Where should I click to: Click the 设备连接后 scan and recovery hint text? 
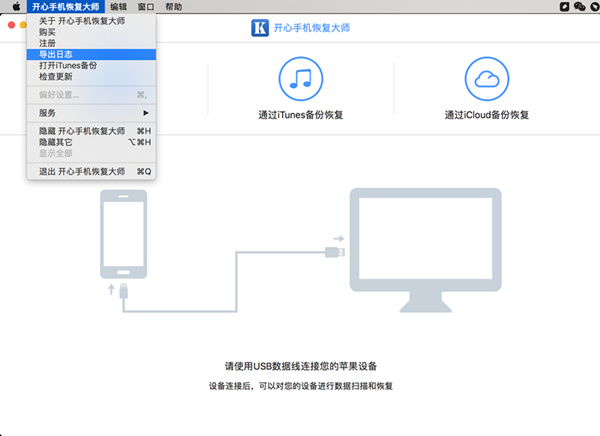pyautogui.click(x=301, y=386)
